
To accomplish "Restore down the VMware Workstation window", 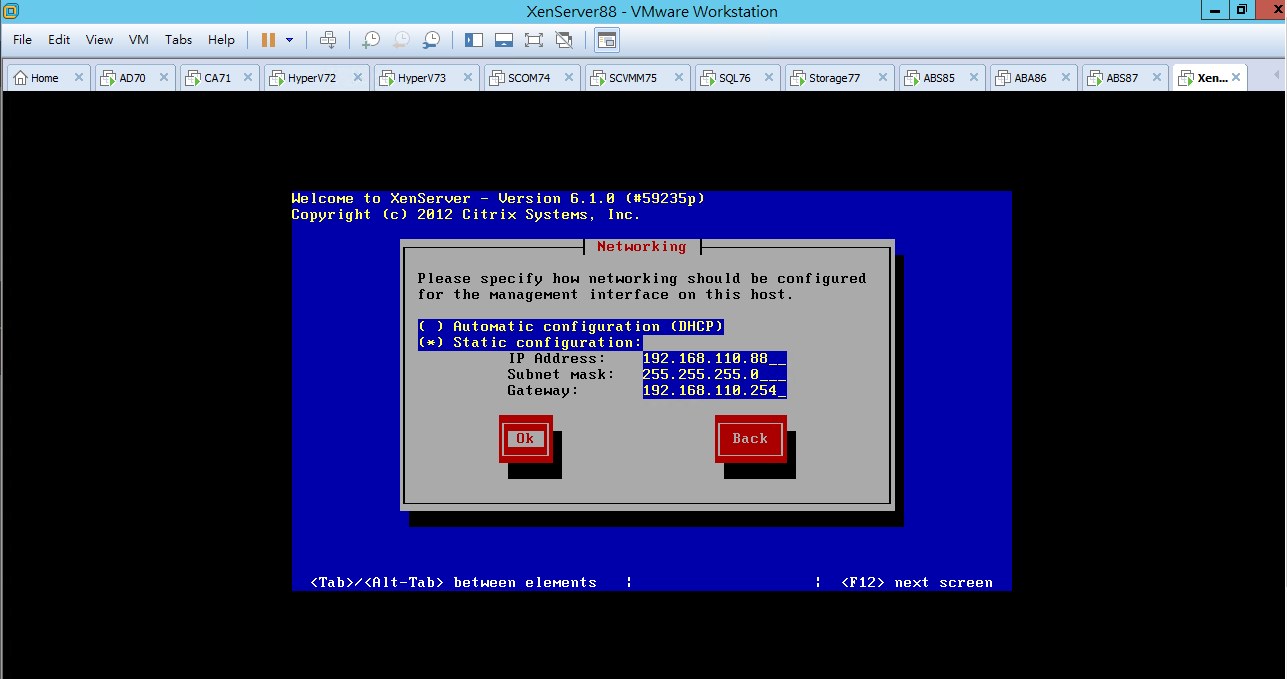I will click(1241, 10).
